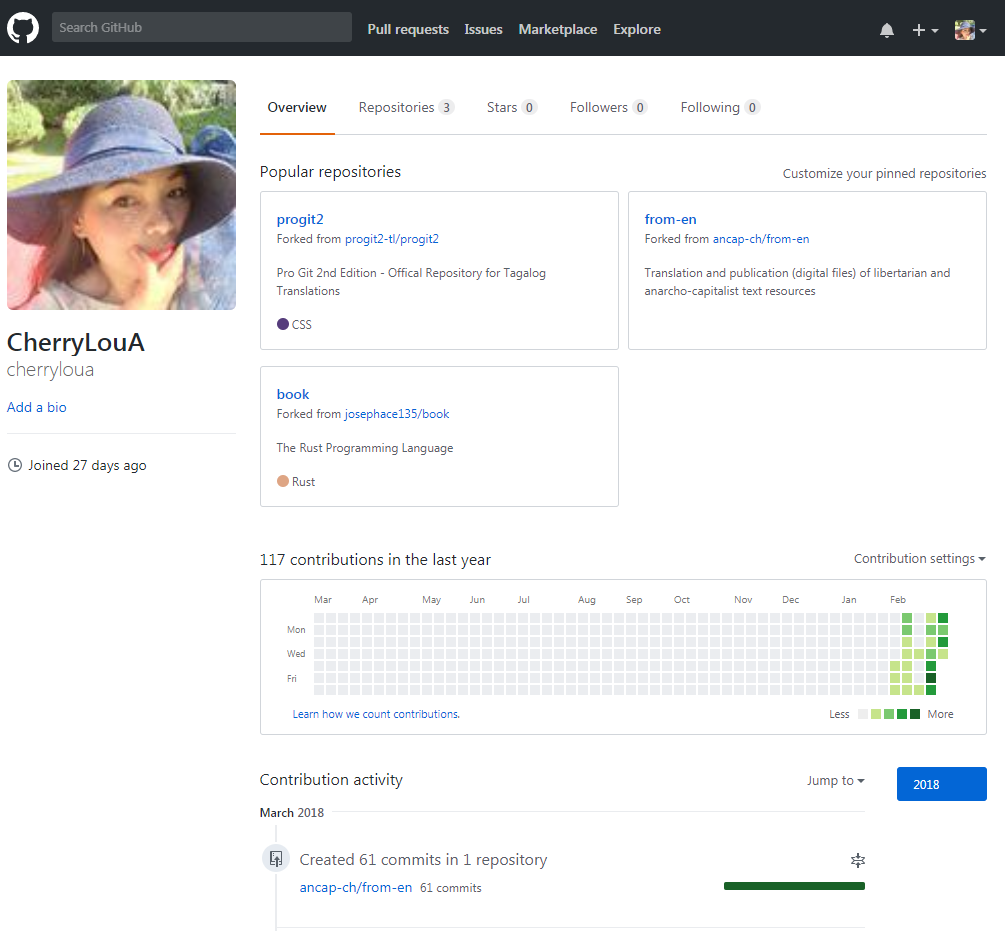Click the clock icon beside Joined date
This screenshot has height=931, width=1005.
(x=15, y=465)
